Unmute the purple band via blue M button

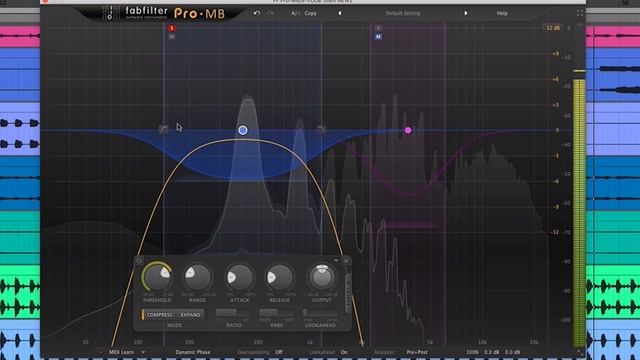click(x=378, y=37)
